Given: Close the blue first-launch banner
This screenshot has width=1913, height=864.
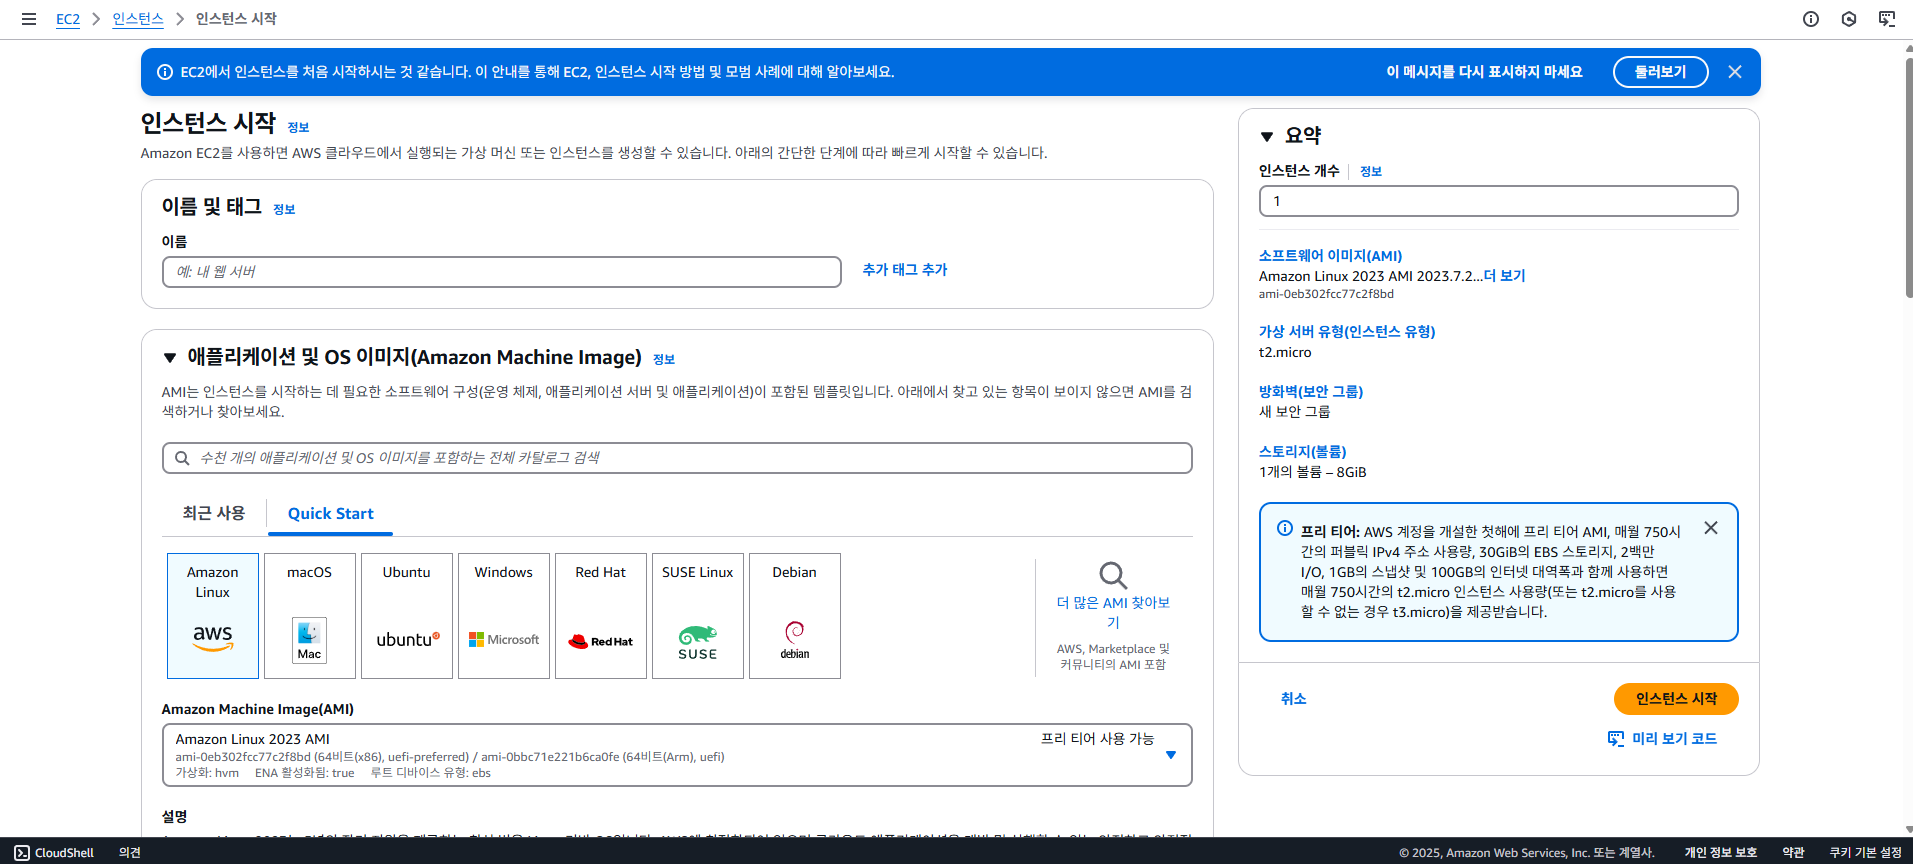Looking at the screenshot, I should (x=1735, y=72).
